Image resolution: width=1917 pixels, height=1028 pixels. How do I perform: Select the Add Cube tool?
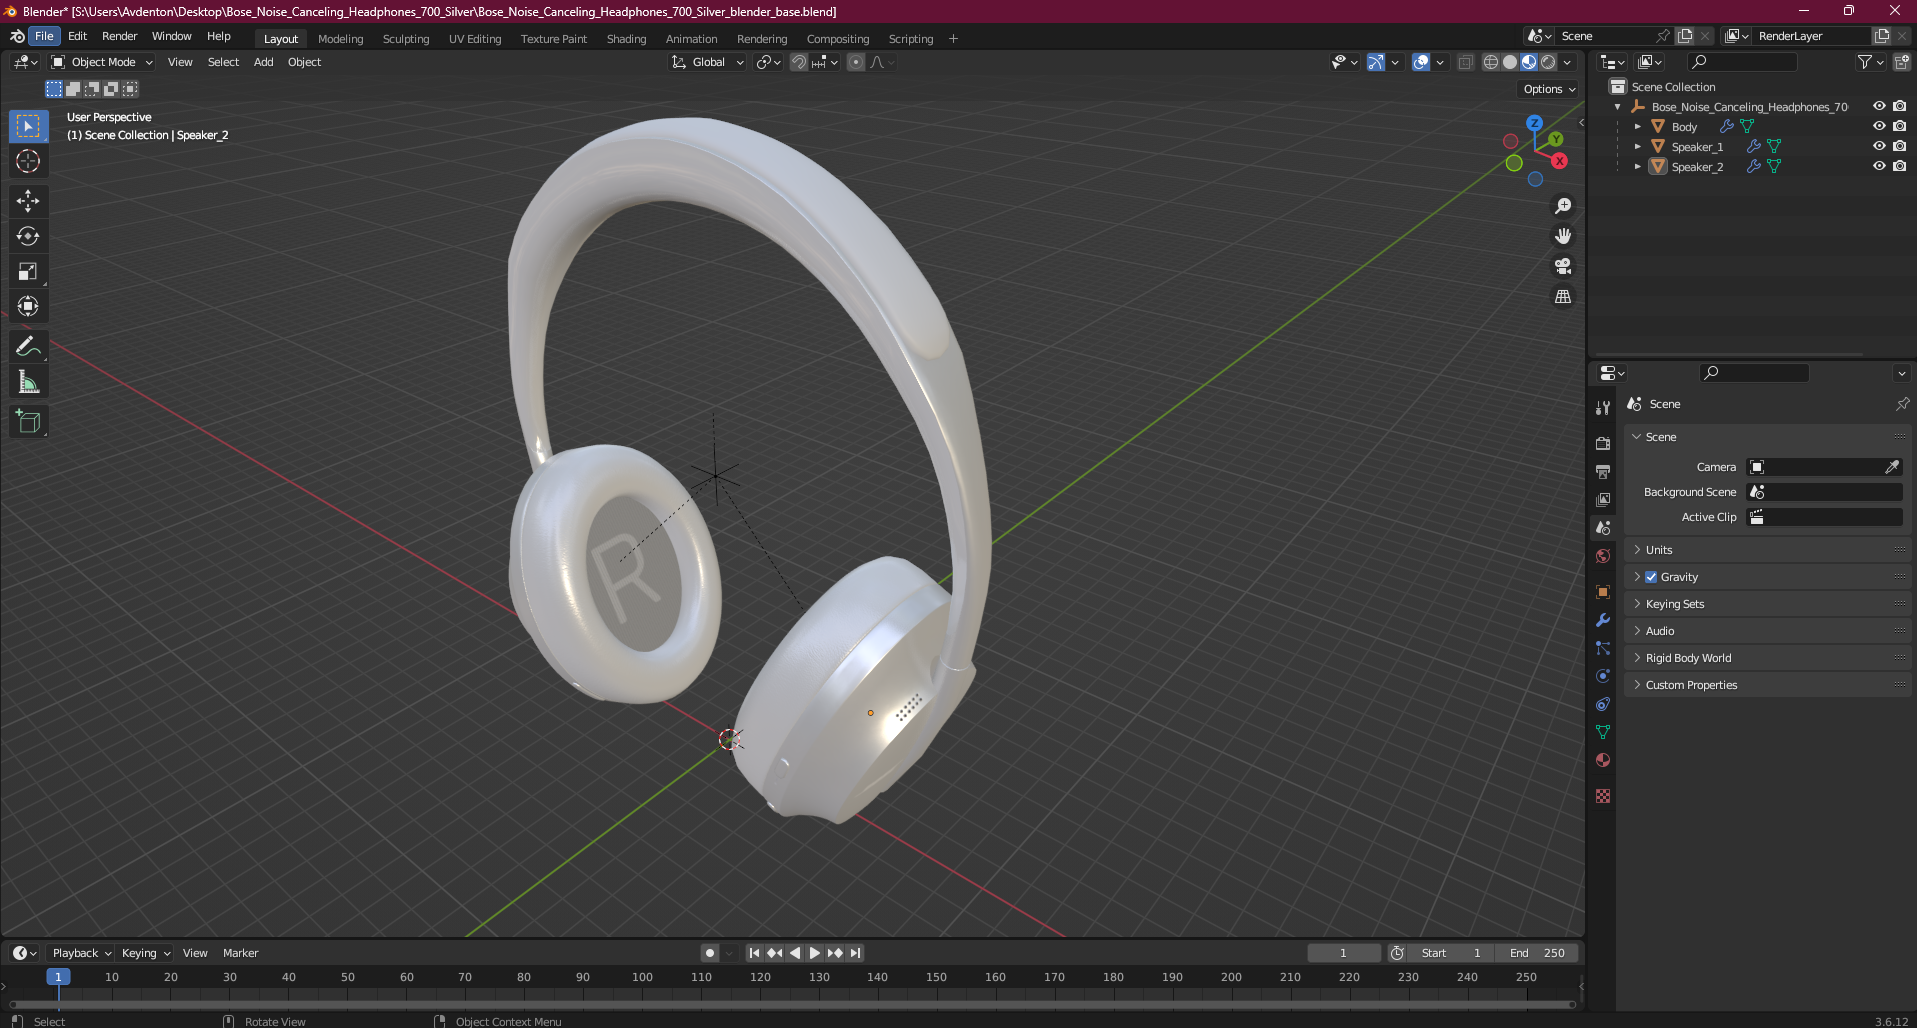point(28,421)
